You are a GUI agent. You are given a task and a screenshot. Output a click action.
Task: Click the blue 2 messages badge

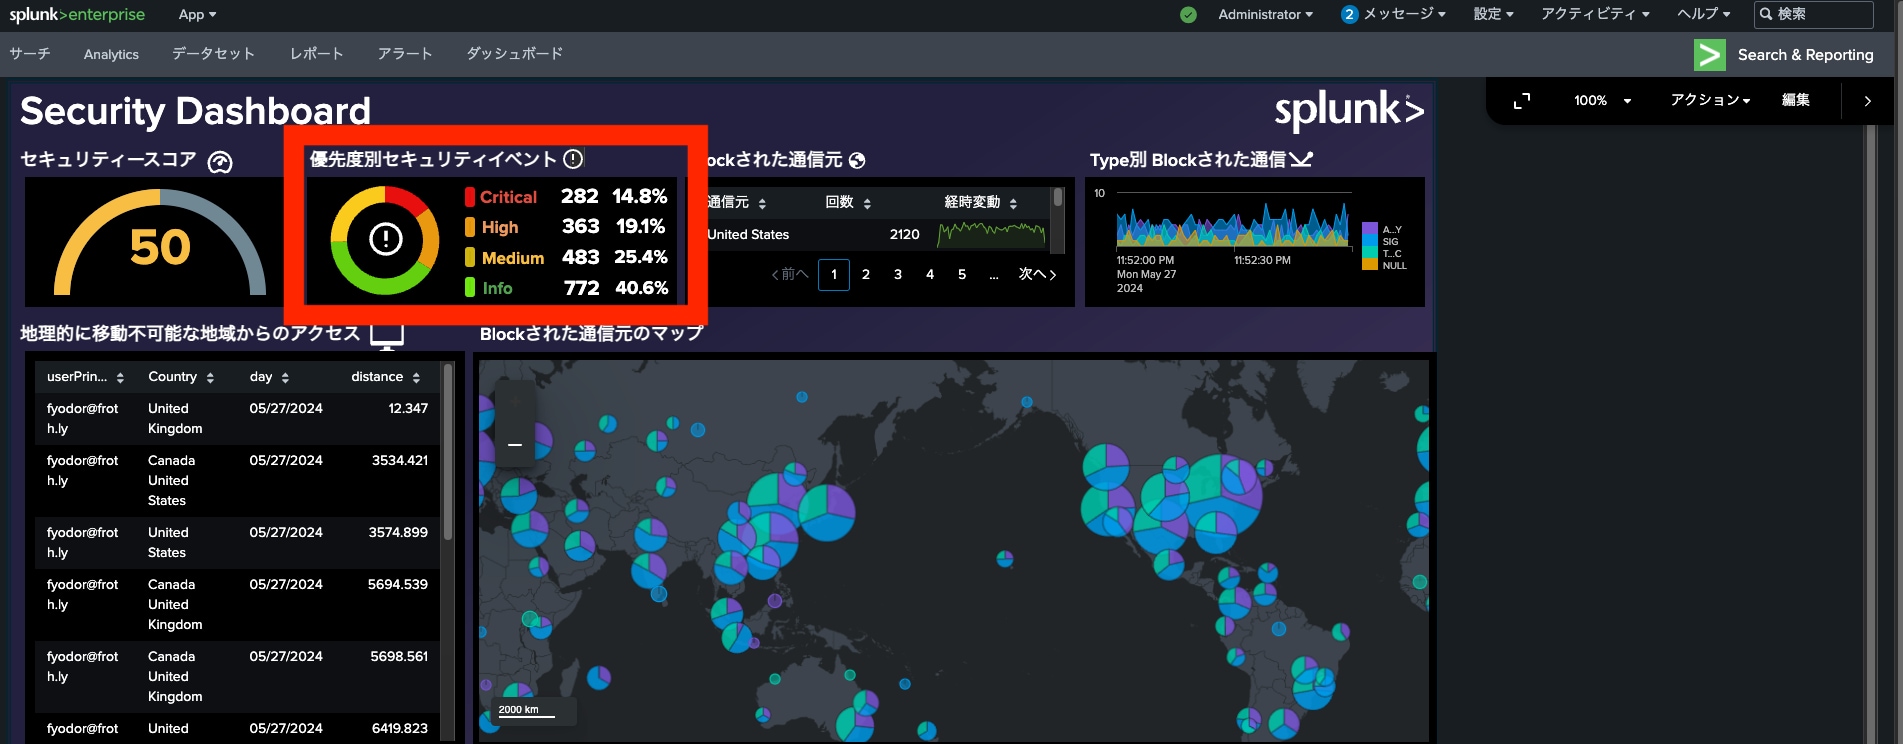point(1350,14)
